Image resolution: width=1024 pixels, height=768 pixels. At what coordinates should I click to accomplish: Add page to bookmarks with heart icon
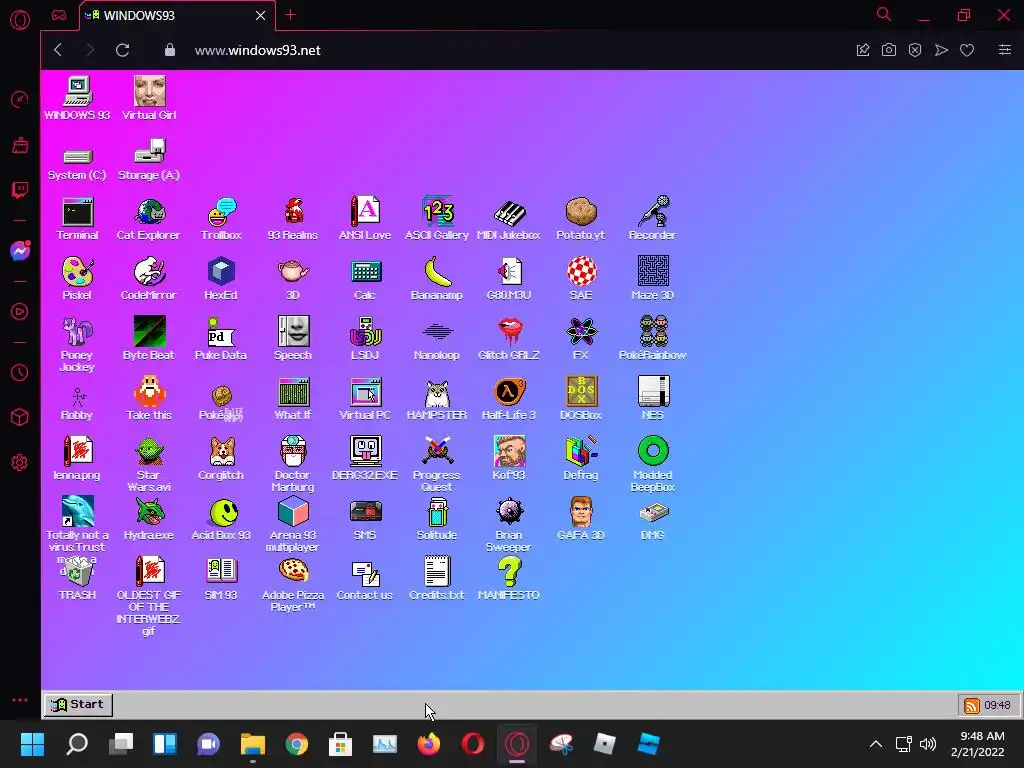(967, 50)
